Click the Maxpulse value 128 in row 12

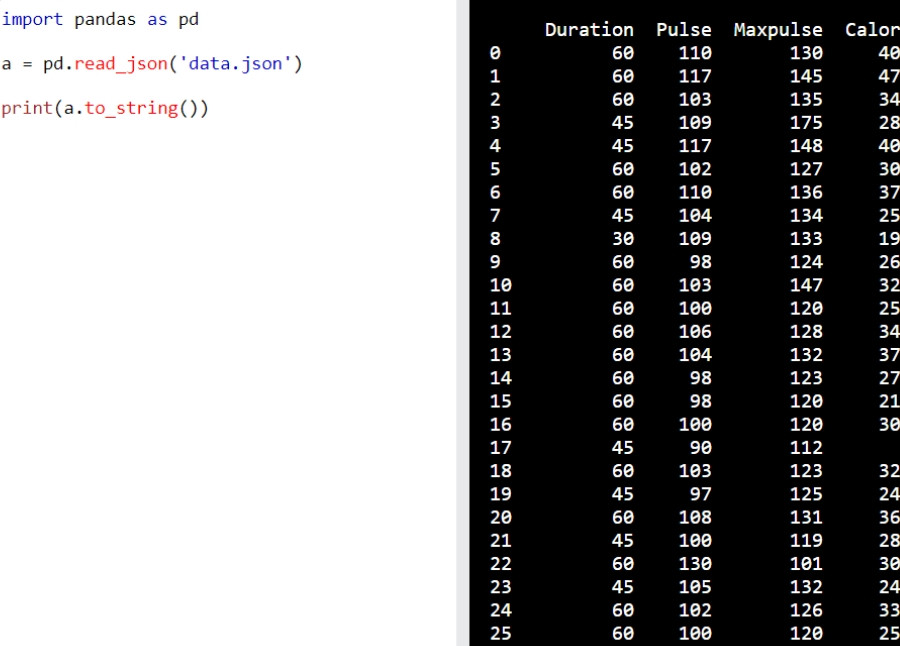(806, 332)
